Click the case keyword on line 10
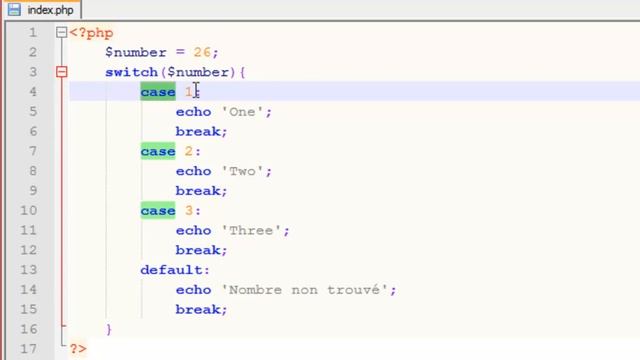Image resolution: width=640 pixels, height=360 pixels. [158, 211]
